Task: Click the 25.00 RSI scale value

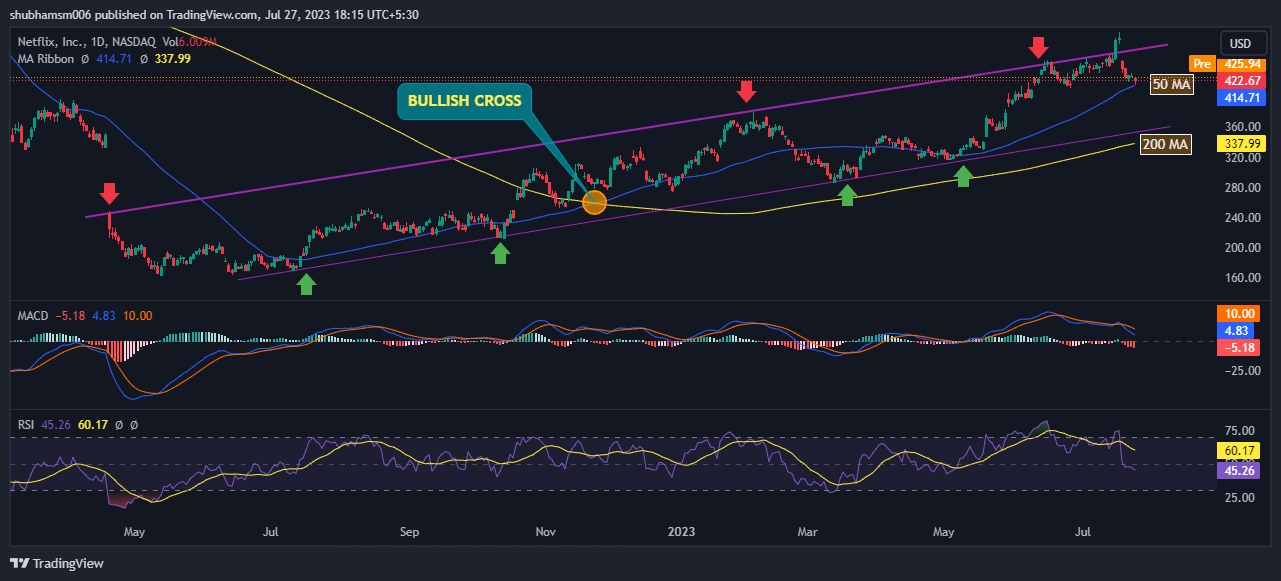Action: pyautogui.click(x=1240, y=496)
